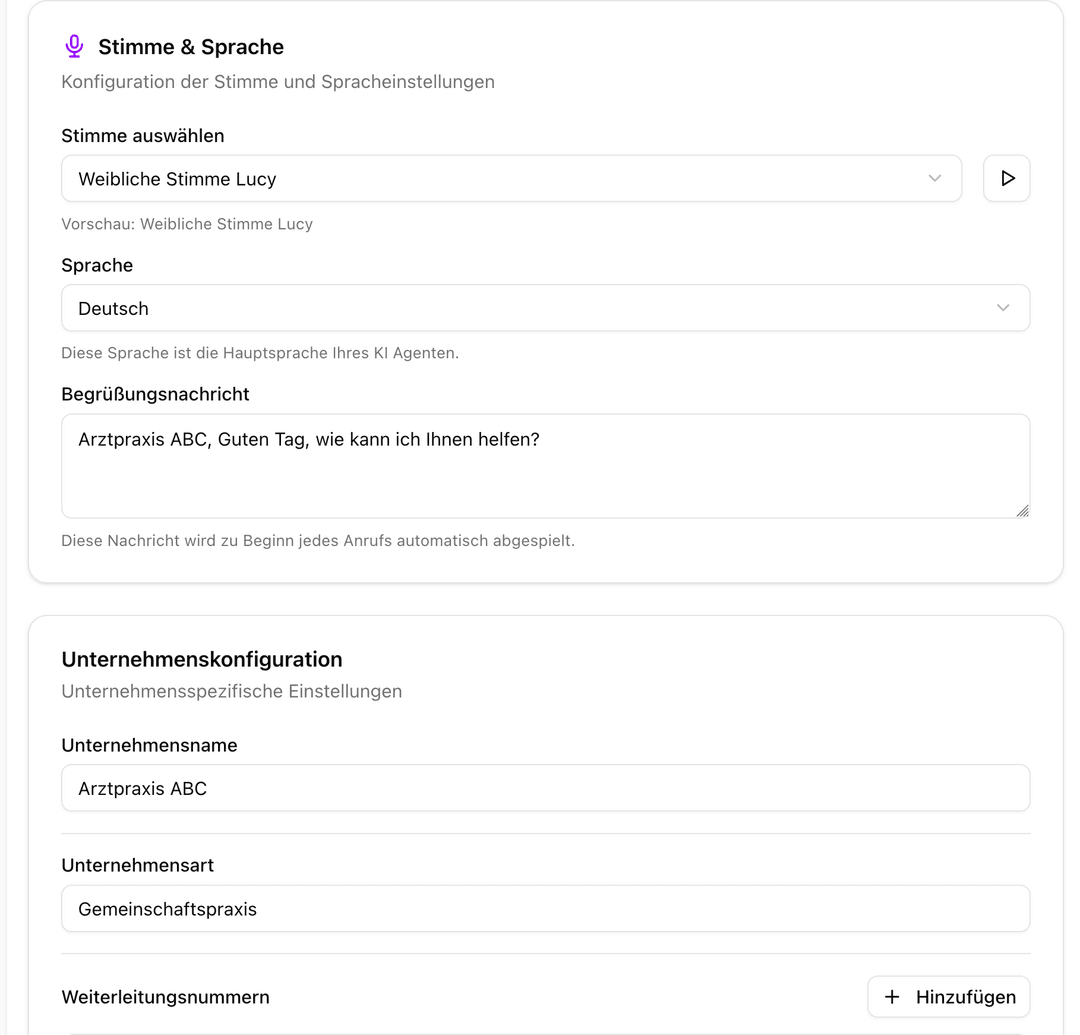Click the Unternehmenskonfiguration section heading

(x=202, y=659)
